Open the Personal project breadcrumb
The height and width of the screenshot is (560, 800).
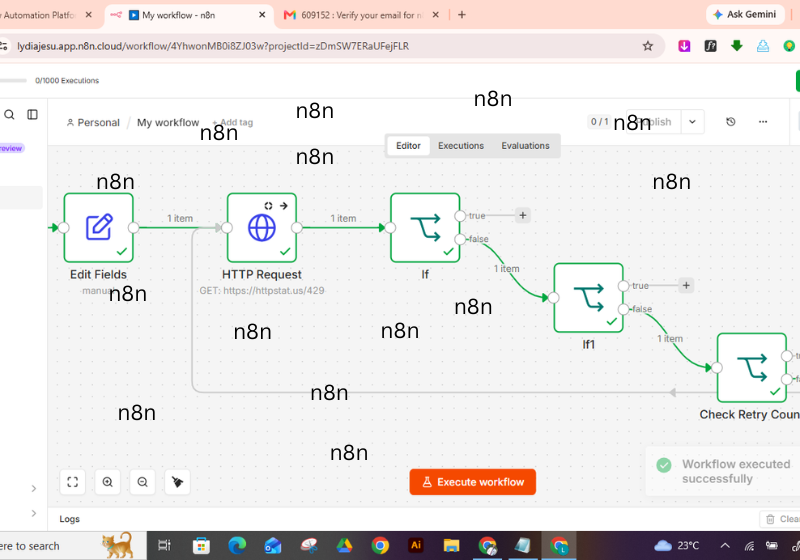pyautogui.click(x=93, y=122)
